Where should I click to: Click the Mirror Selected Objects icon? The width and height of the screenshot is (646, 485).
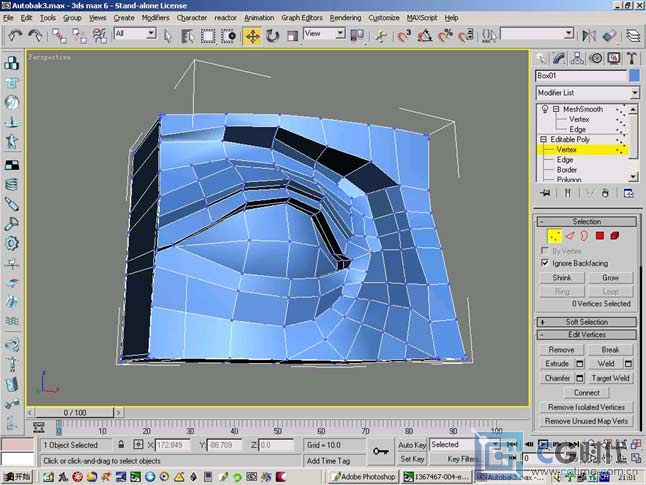(589, 36)
